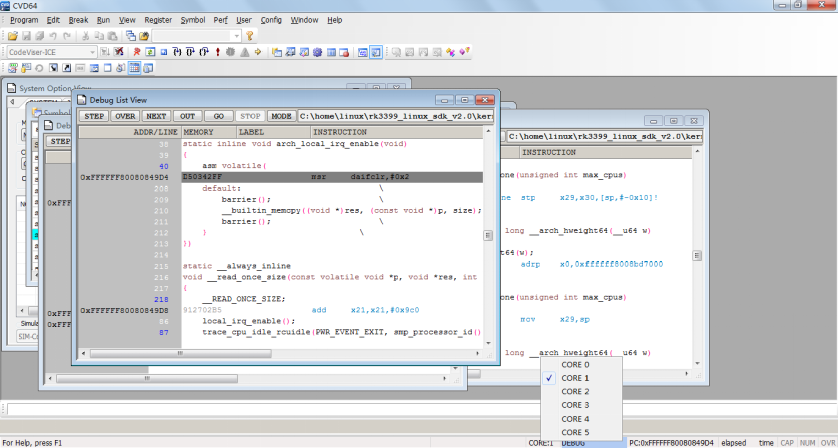Click the yellow right arrow toolbar icon
Image resolution: width=838 pixels, height=448 pixels.
[258, 51]
